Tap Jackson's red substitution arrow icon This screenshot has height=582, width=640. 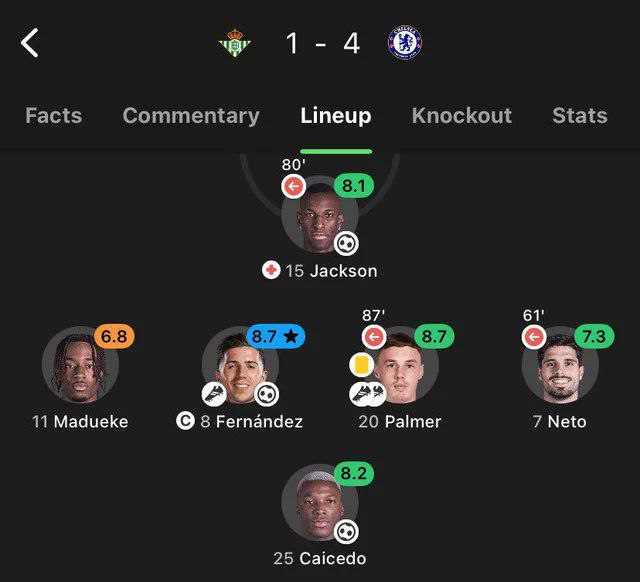click(293, 186)
